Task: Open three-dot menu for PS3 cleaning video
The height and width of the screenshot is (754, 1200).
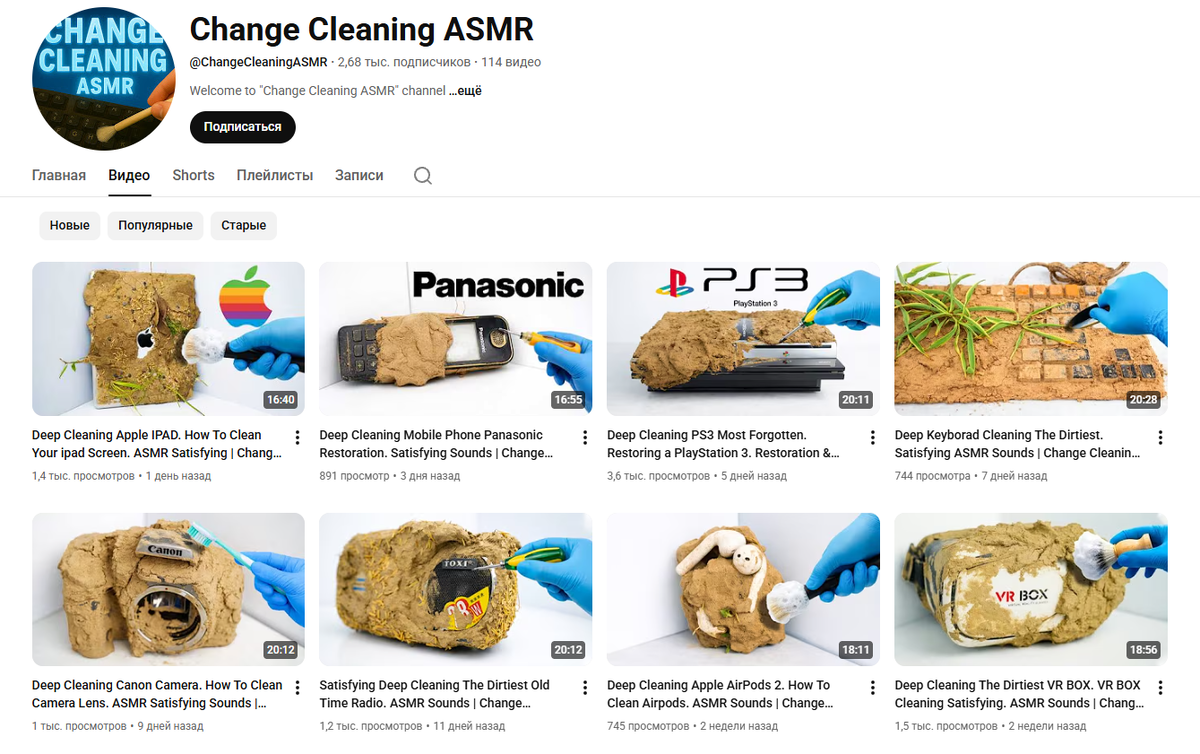Action: pos(872,438)
